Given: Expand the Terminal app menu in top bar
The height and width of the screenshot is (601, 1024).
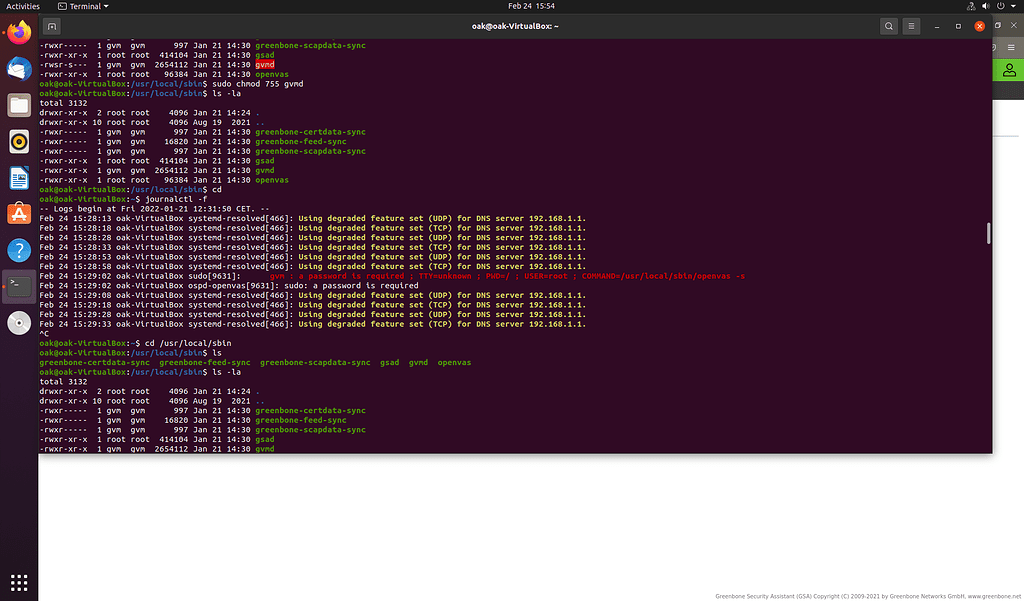Looking at the screenshot, I should pos(88,6).
